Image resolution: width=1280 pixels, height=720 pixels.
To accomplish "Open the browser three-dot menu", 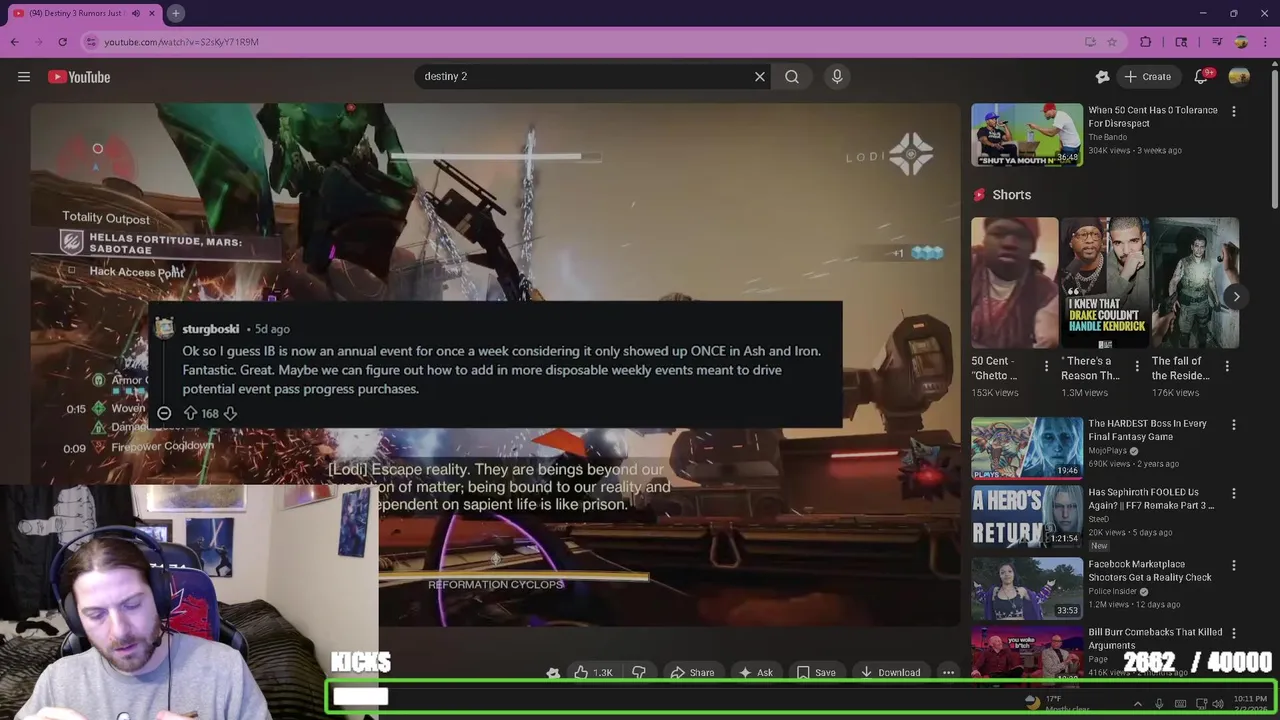I will click(x=1265, y=42).
